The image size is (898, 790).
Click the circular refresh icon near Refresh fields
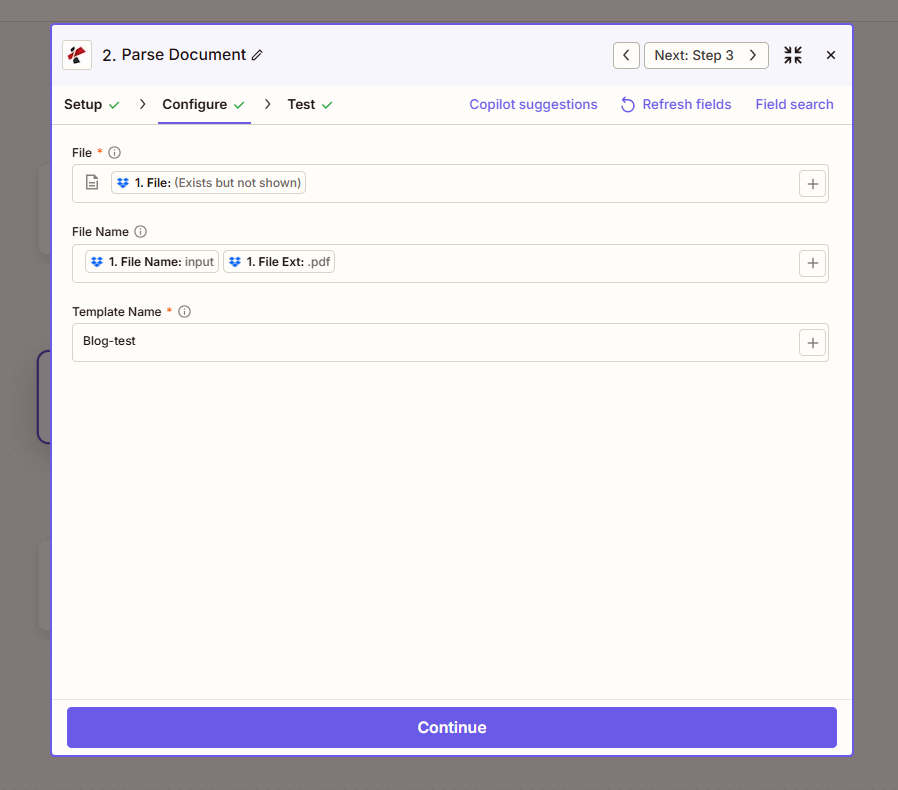(x=627, y=104)
